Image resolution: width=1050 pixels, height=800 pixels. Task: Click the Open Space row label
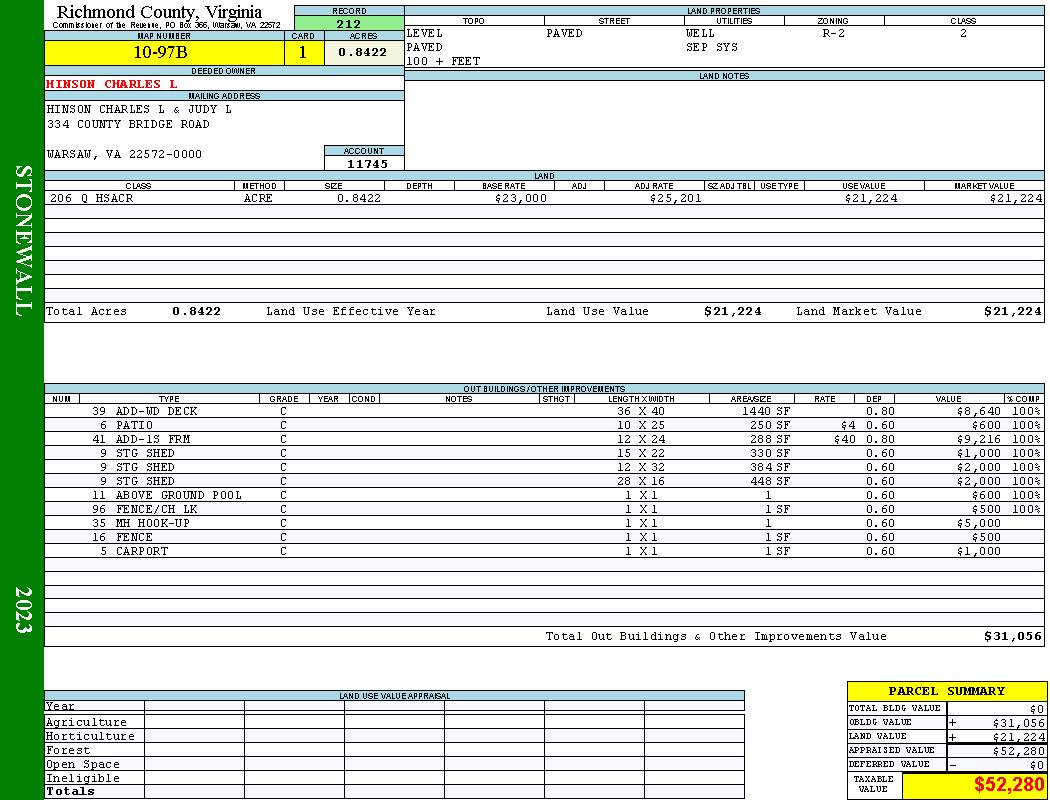(x=82, y=765)
